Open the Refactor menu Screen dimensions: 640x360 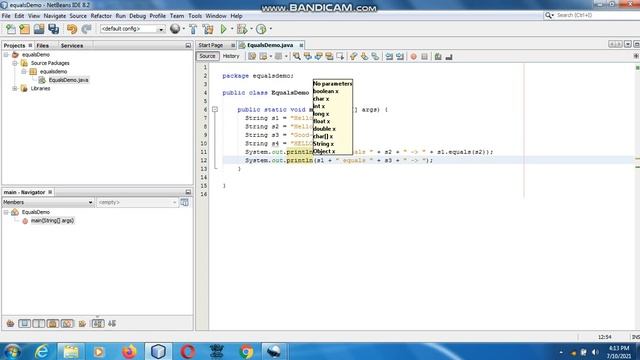101,16
